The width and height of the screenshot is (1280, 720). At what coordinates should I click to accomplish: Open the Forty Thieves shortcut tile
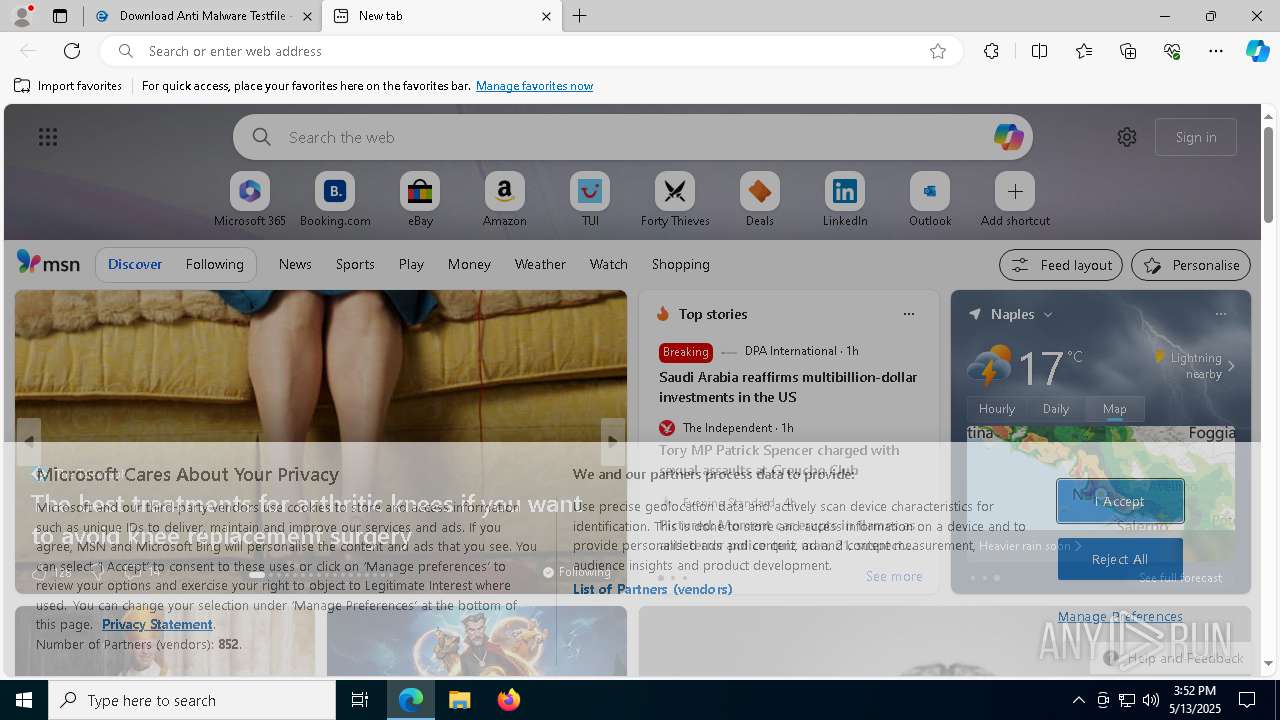click(x=675, y=200)
